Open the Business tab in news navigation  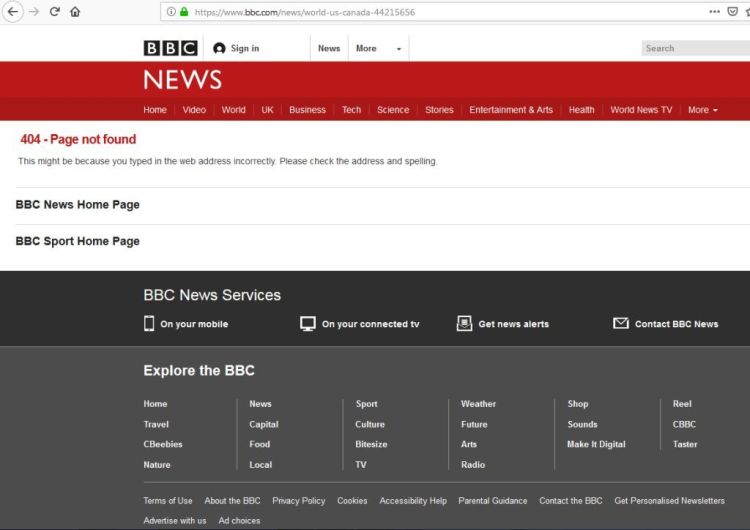point(307,110)
